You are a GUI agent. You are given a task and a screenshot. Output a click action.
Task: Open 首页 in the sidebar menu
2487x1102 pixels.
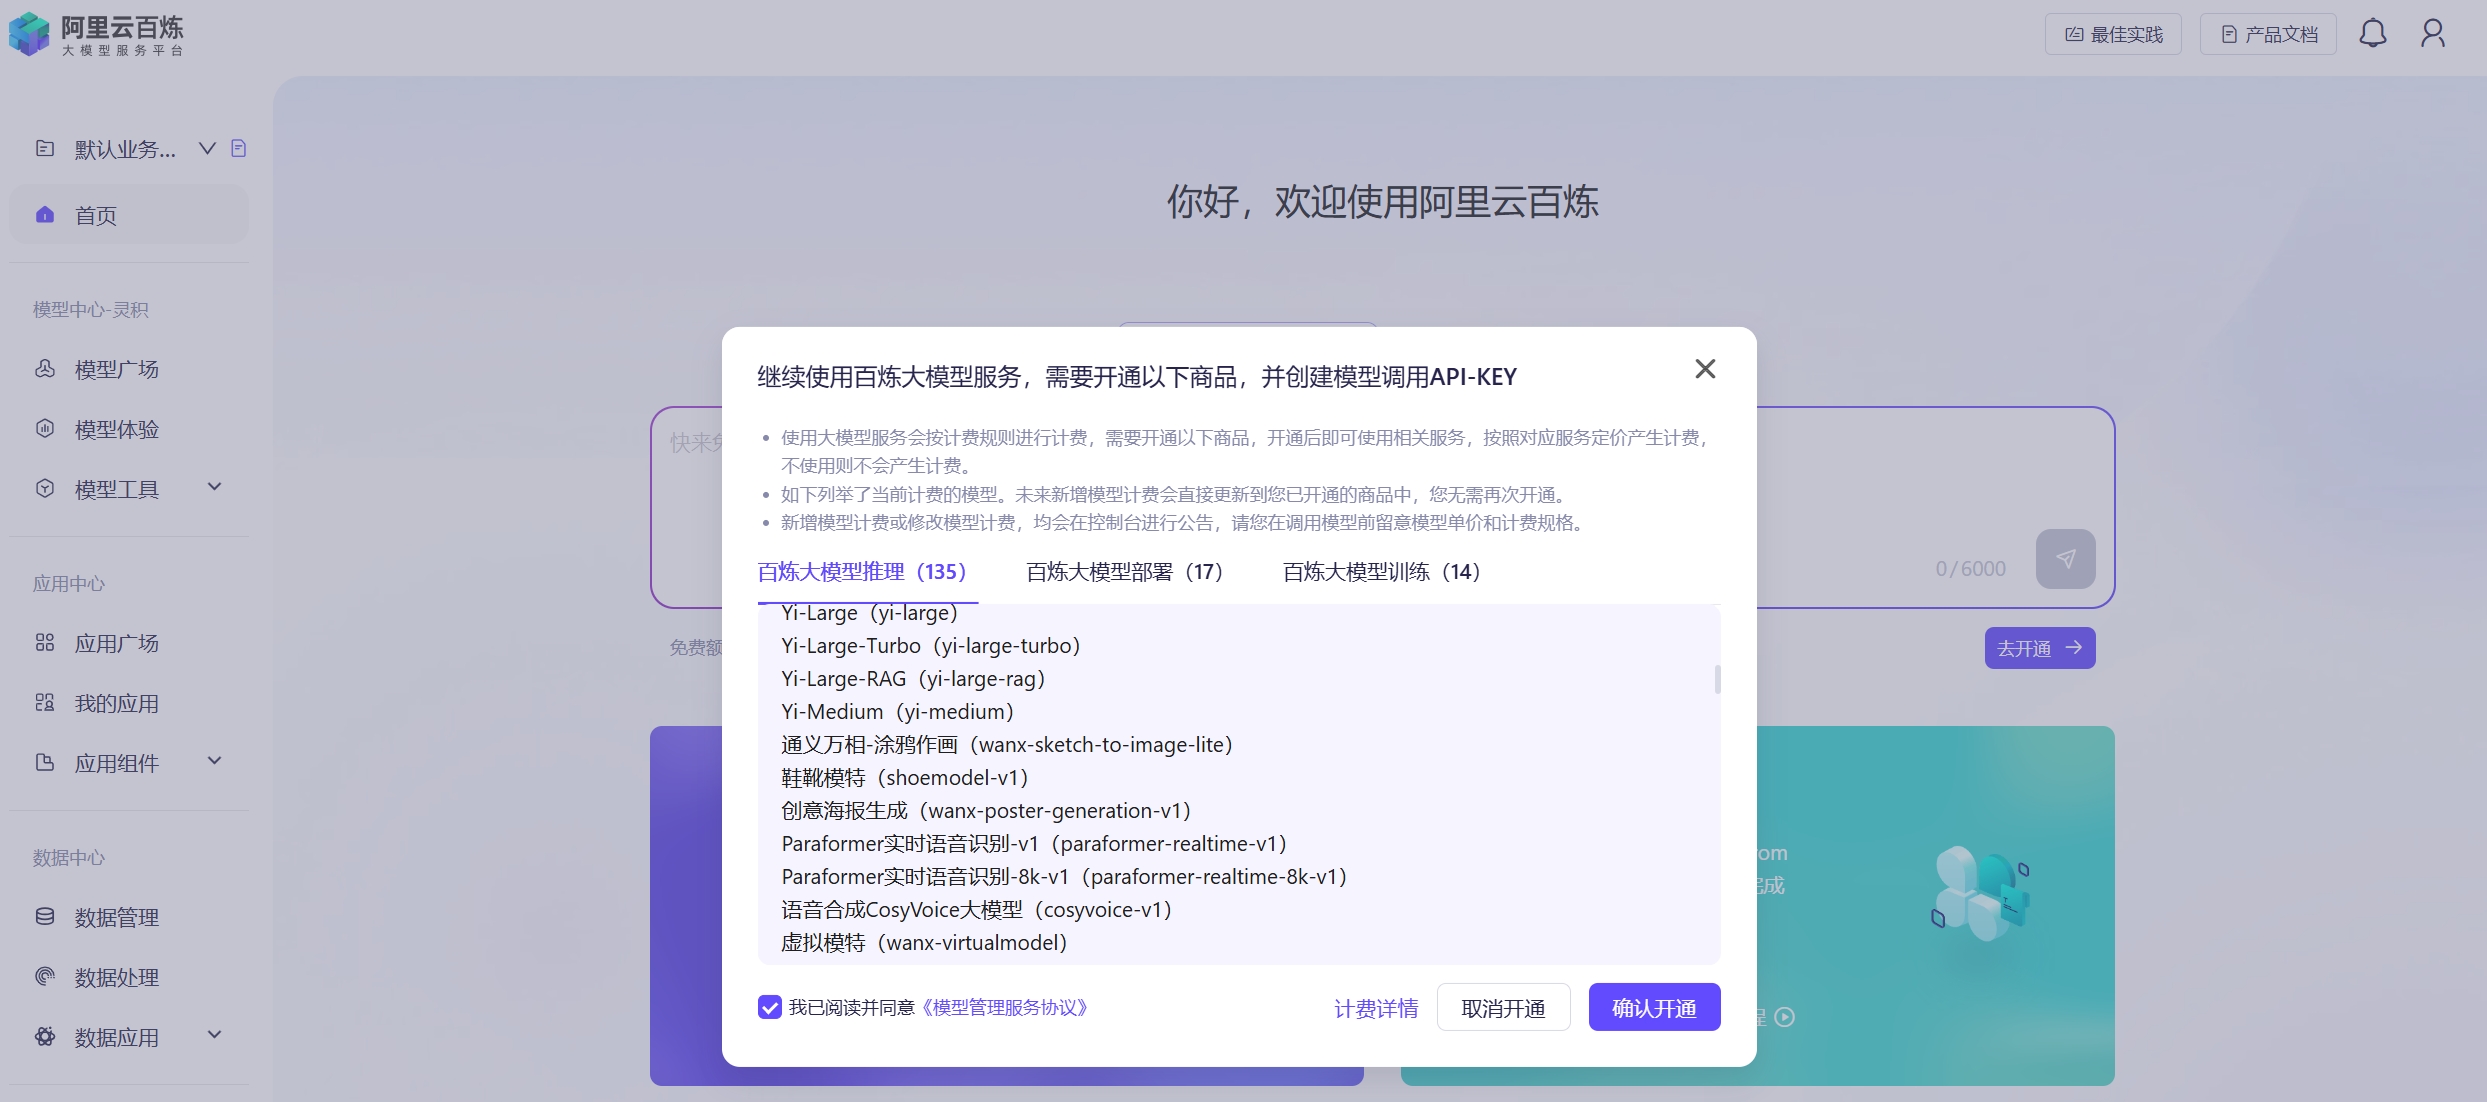[129, 215]
